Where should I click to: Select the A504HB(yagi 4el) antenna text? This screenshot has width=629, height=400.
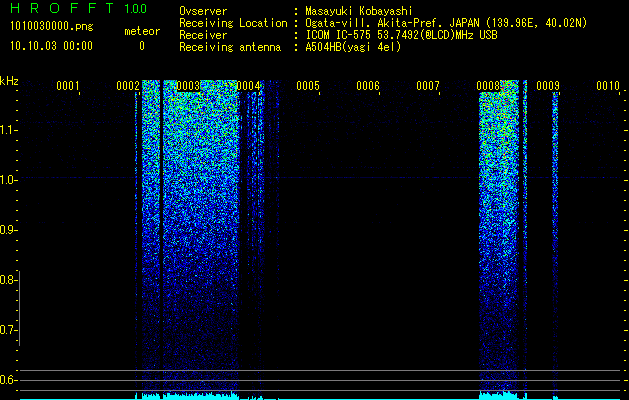tap(353, 47)
